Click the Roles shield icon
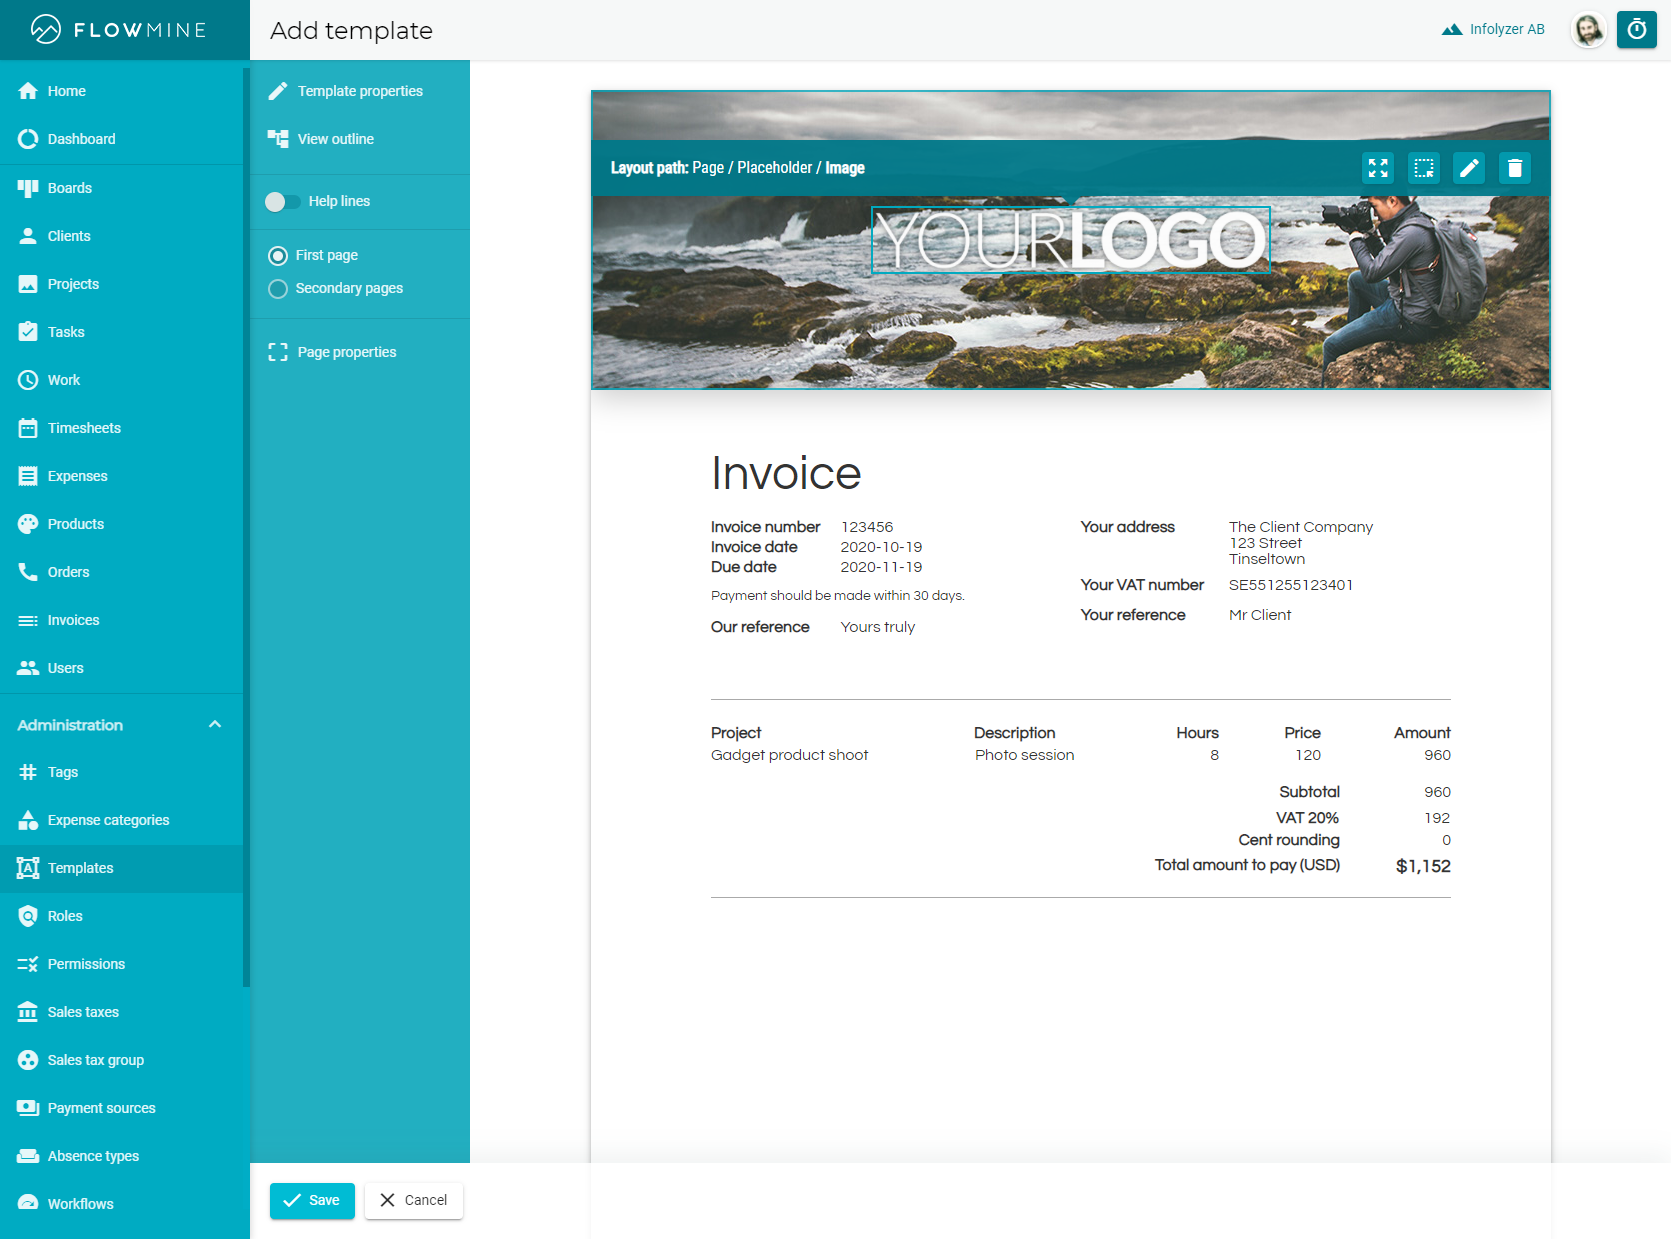 point(28,916)
